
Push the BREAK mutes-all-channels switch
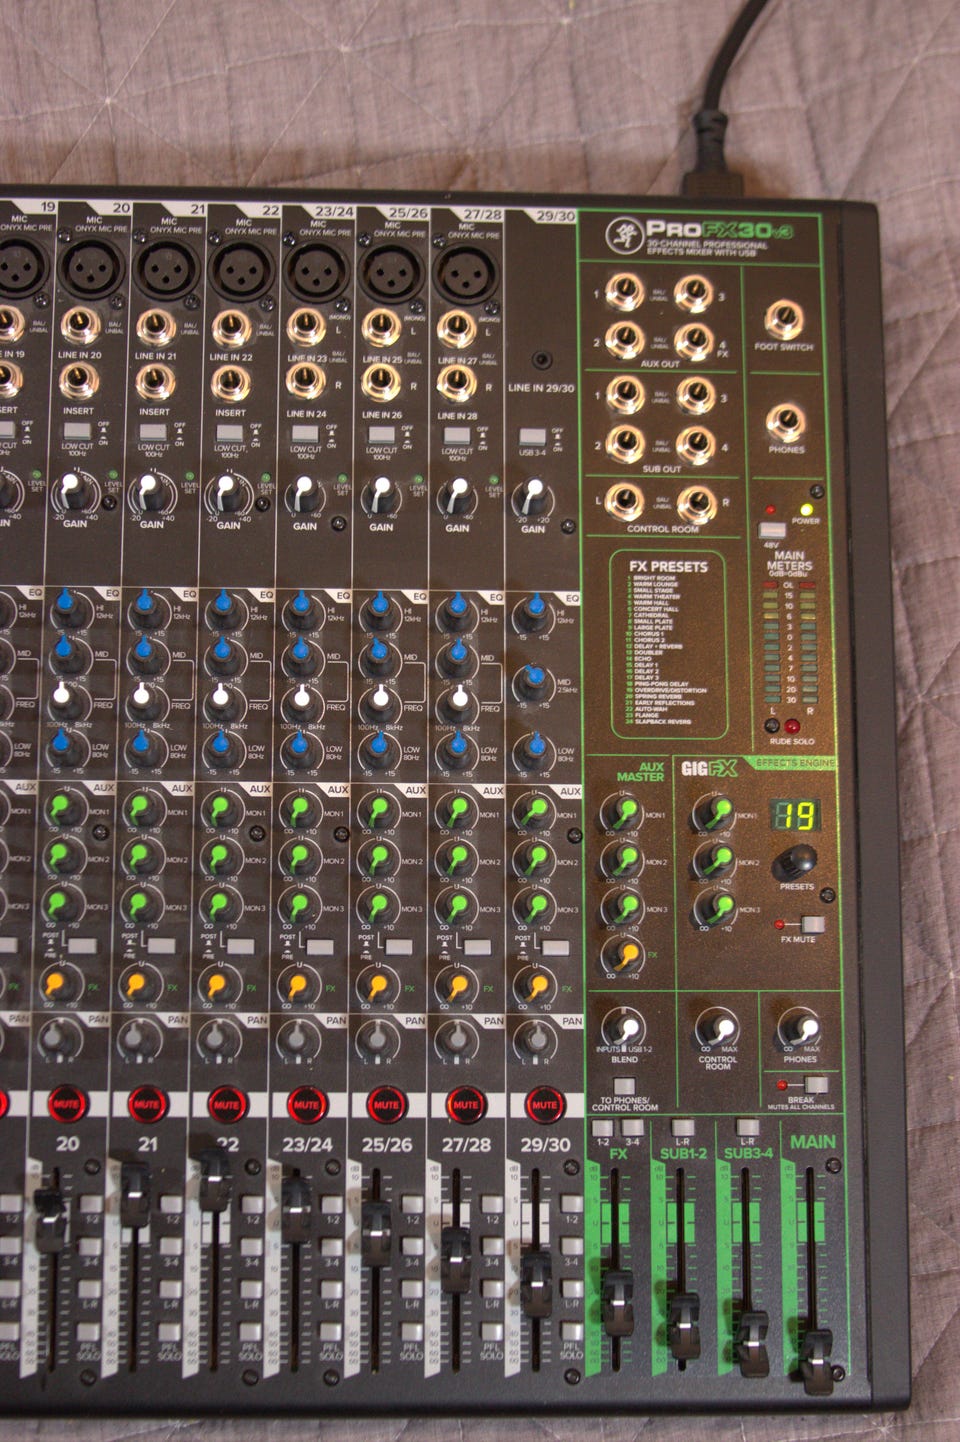(x=815, y=1084)
